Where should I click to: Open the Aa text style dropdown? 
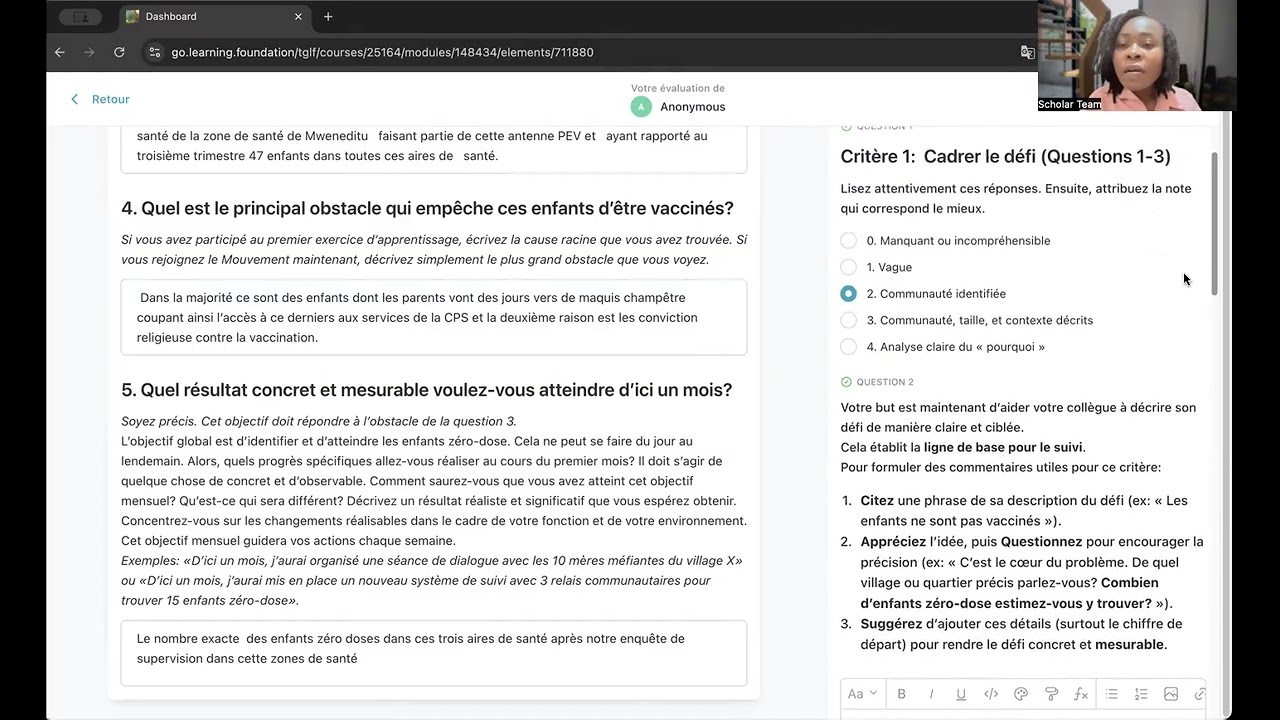coord(862,694)
